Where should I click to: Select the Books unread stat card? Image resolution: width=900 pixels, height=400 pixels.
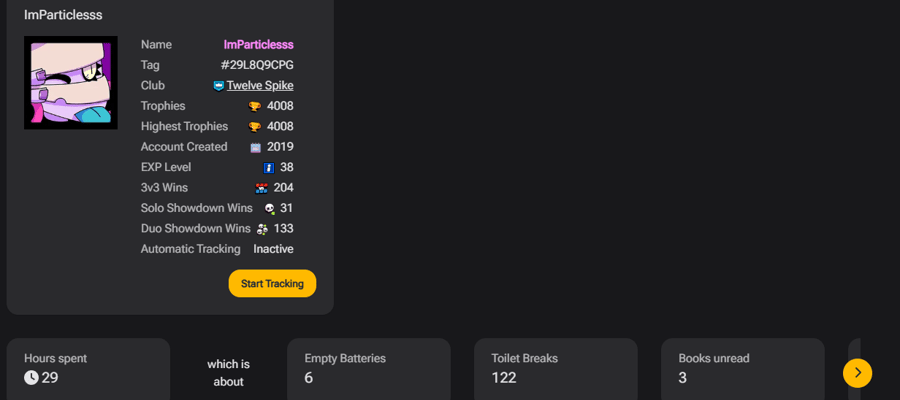[743, 369]
